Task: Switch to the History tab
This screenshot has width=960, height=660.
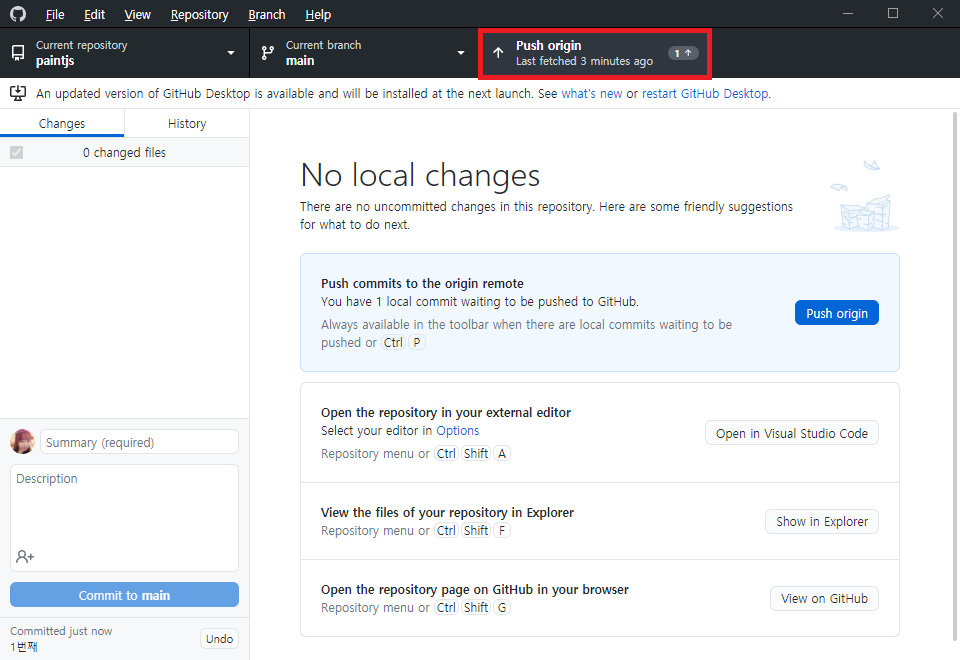Action: tap(187, 123)
